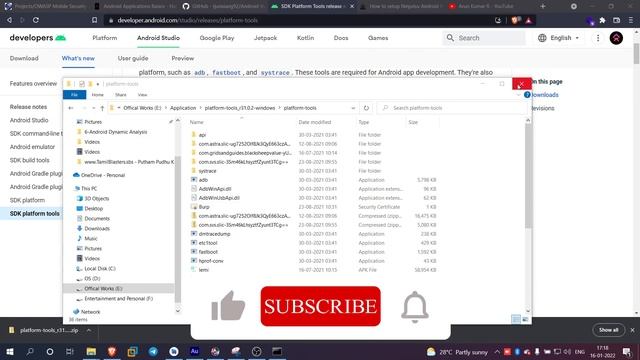The width and height of the screenshot is (640, 360).
Task: Open the Share tab in Explorer ribbon
Action: tap(121, 95)
